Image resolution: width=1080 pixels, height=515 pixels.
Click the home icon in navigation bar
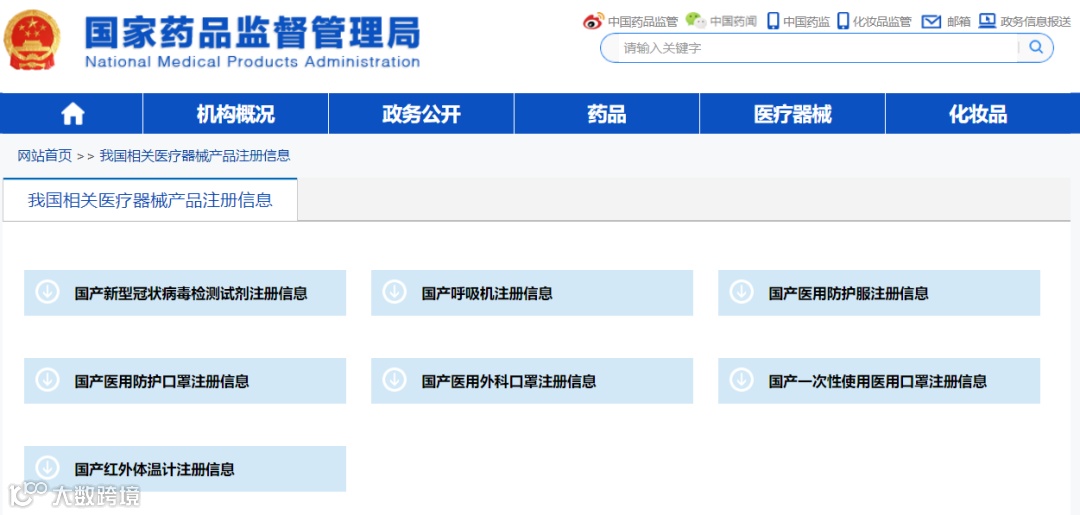point(73,114)
